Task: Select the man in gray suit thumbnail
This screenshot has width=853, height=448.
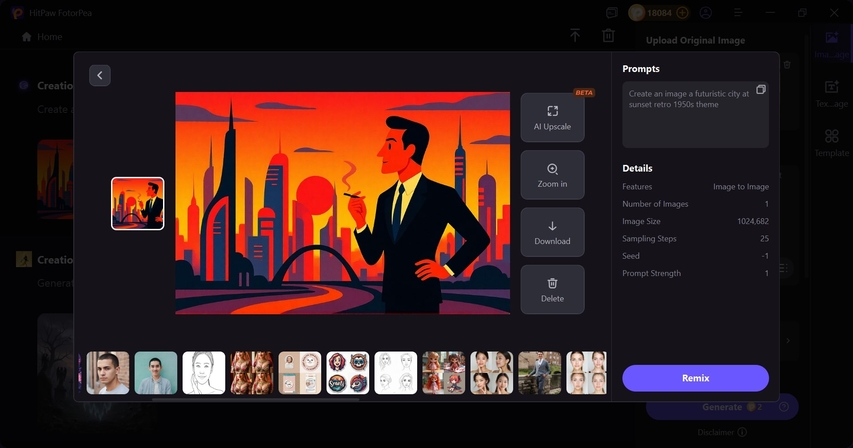Action: 539,372
